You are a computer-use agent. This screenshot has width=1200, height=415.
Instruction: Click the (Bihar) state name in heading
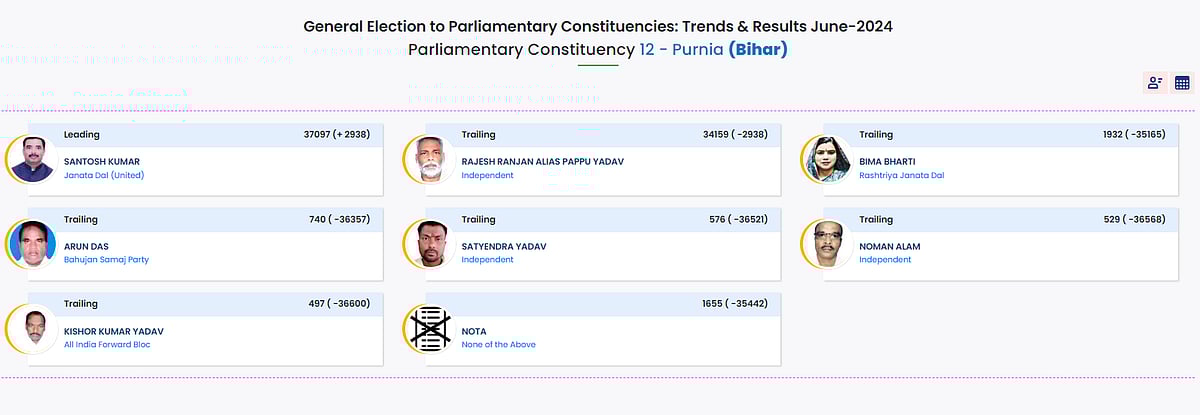757,49
